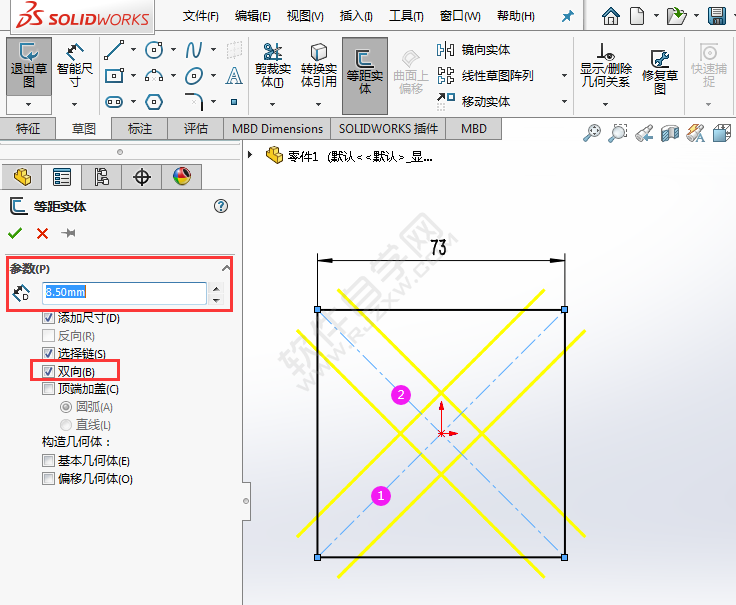The image size is (736, 605).
Task: Open the Edit (编辑) menu
Action: coord(253,16)
